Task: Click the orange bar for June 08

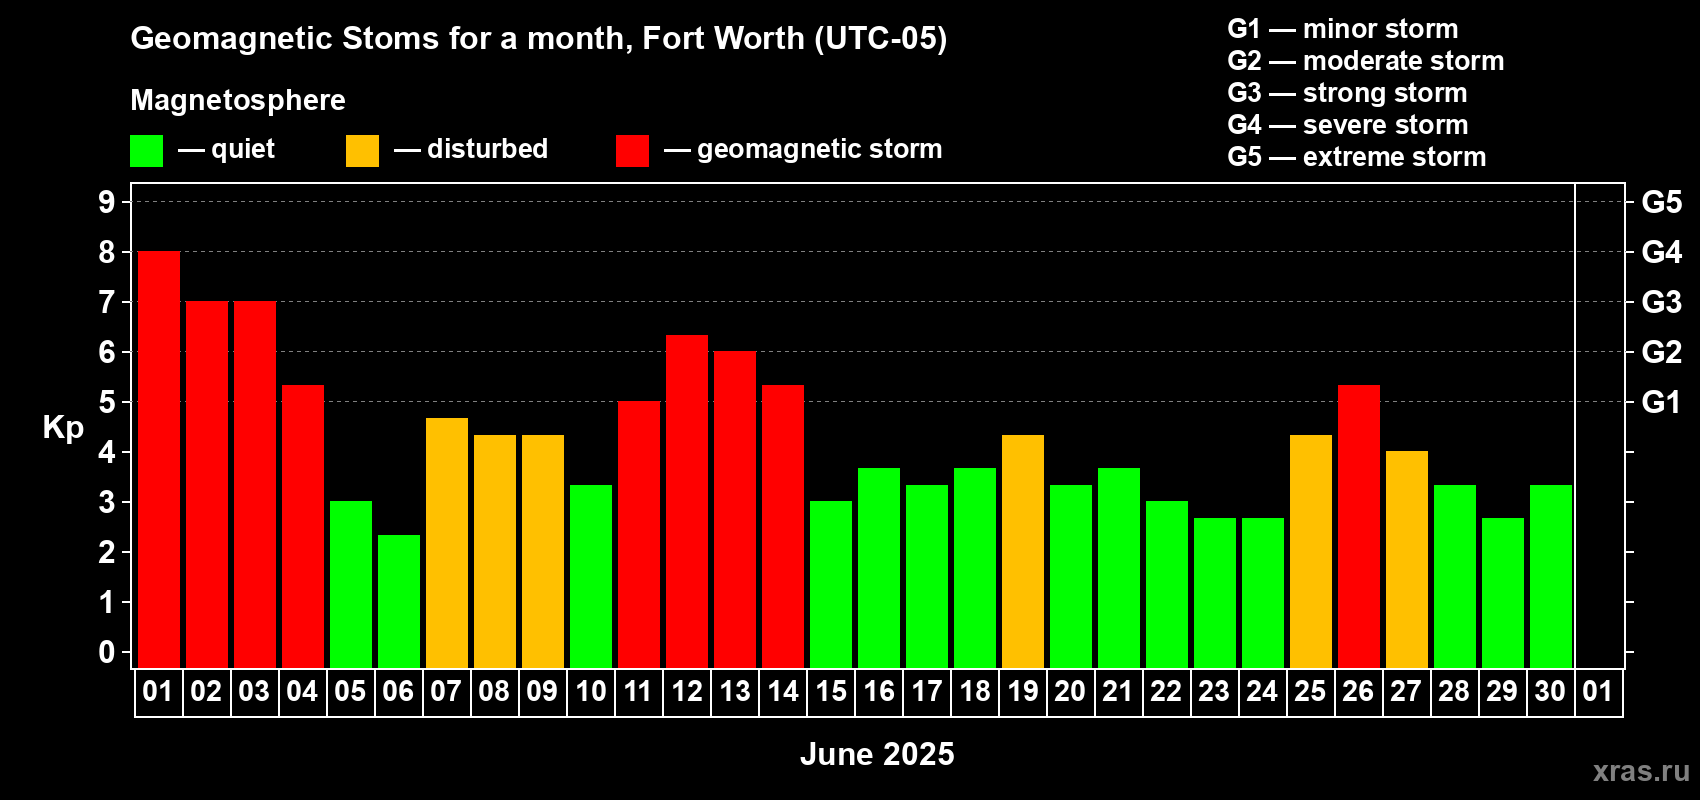Action: 495,551
